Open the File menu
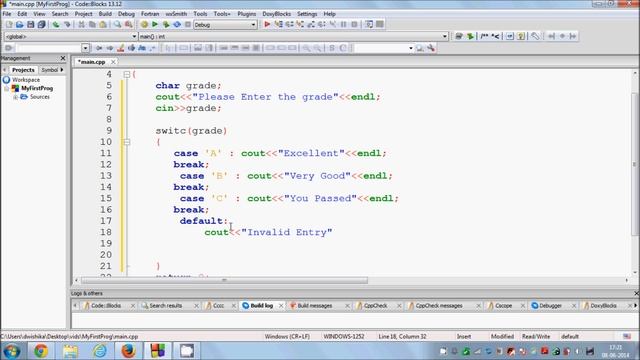 7,14
